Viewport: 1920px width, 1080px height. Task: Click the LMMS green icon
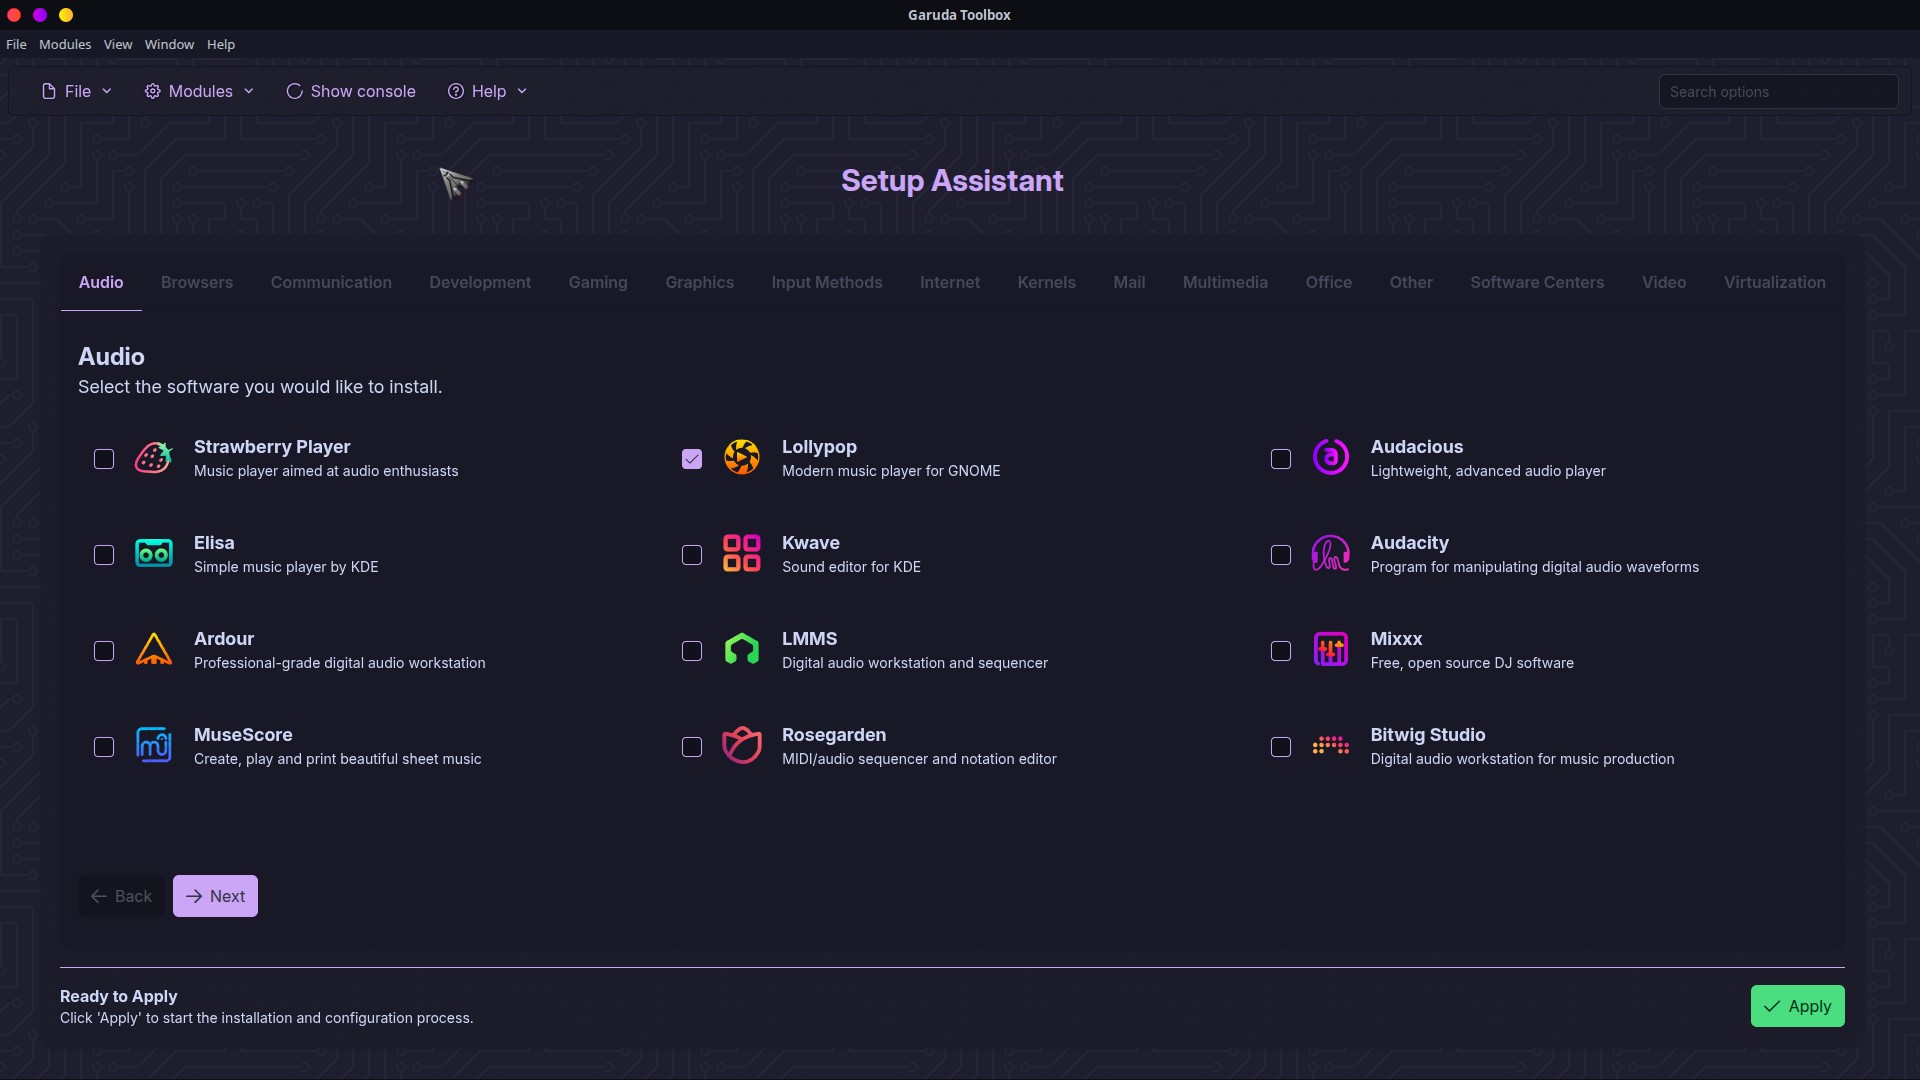742,650
